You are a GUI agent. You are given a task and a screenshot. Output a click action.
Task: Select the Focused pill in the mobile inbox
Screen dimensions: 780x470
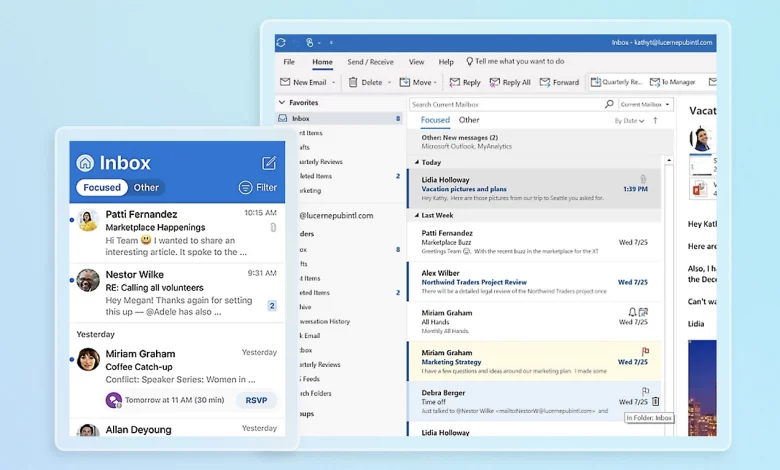pyautogui.click(x=102, y=187)
